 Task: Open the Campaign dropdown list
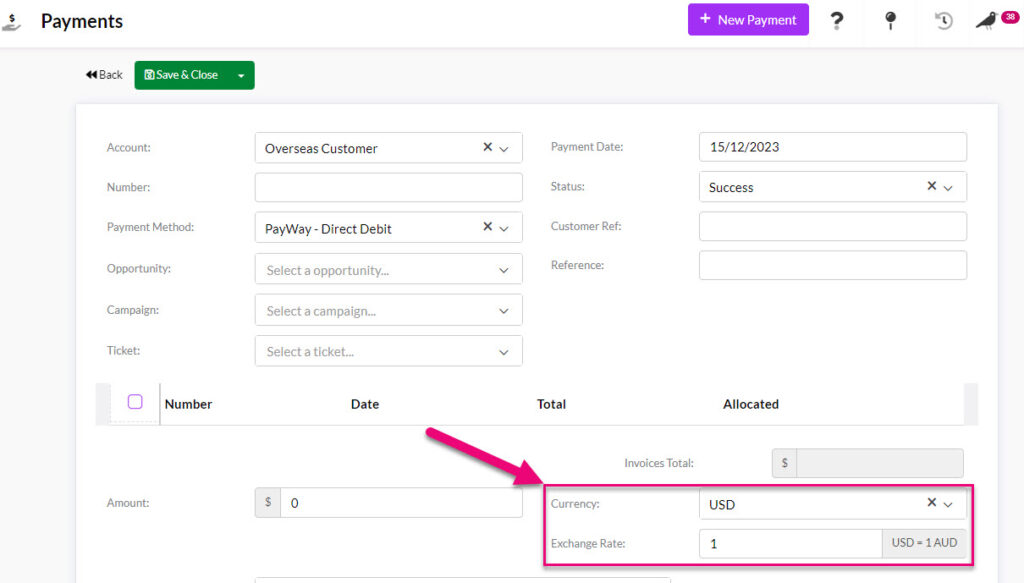point(503,311)
